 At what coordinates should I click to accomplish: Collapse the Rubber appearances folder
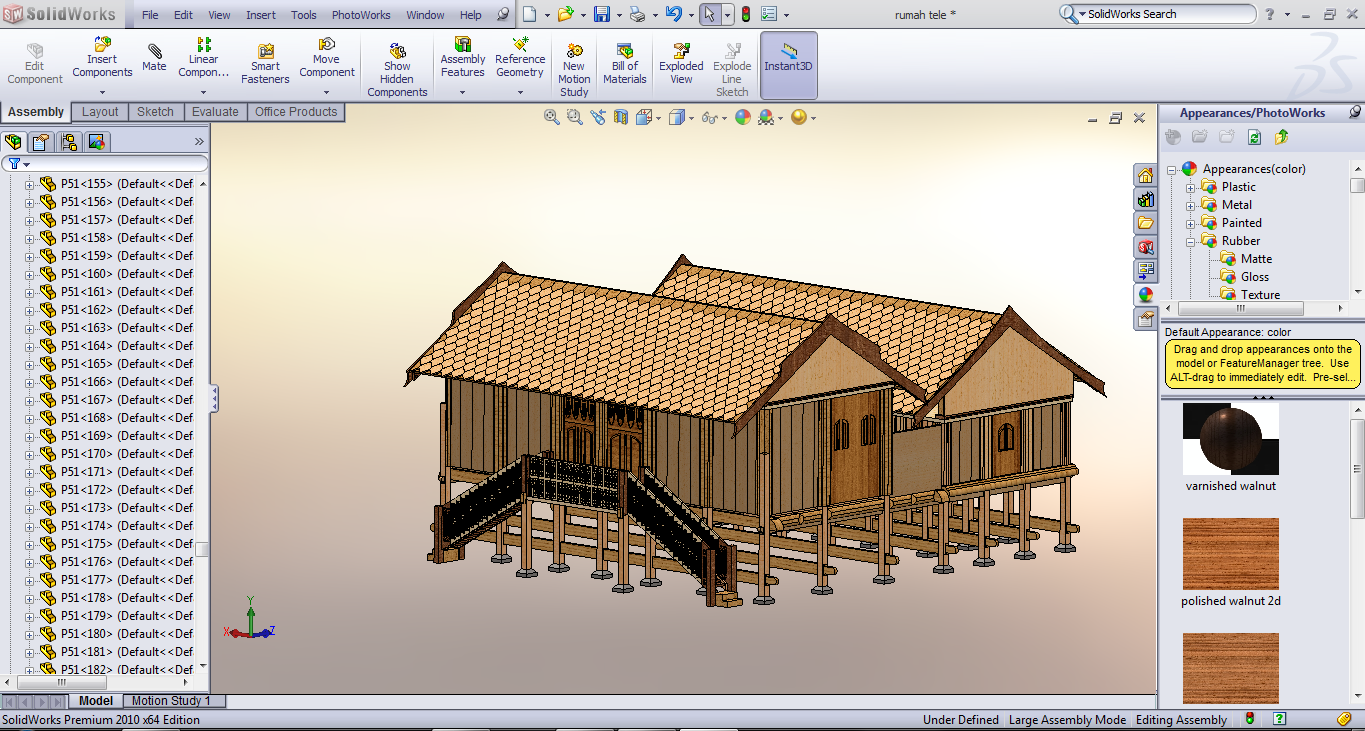1190,241
